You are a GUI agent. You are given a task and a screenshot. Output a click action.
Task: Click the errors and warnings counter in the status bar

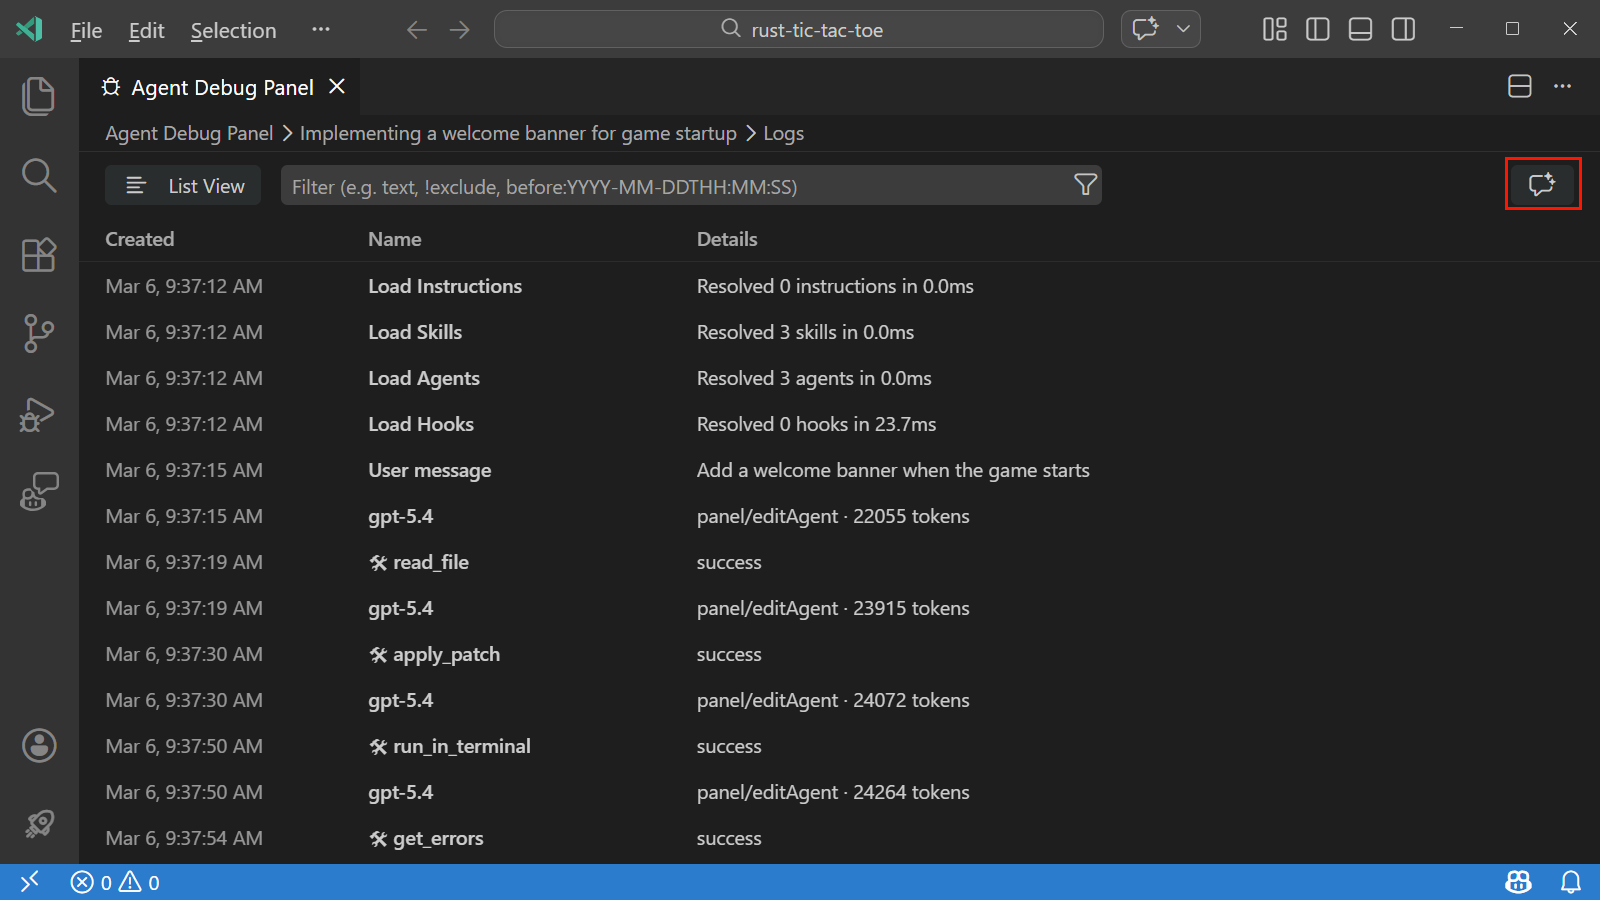click(x=113, y=882)
